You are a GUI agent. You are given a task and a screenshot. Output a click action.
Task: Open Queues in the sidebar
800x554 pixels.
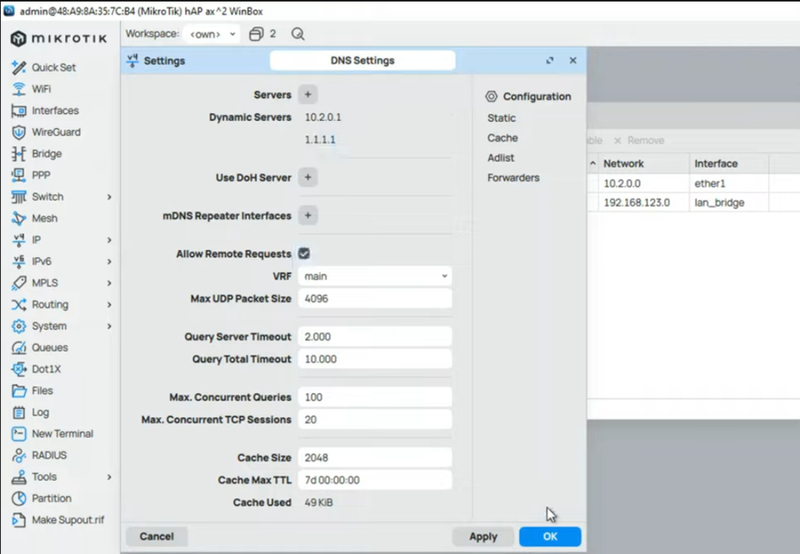point(49,347)
